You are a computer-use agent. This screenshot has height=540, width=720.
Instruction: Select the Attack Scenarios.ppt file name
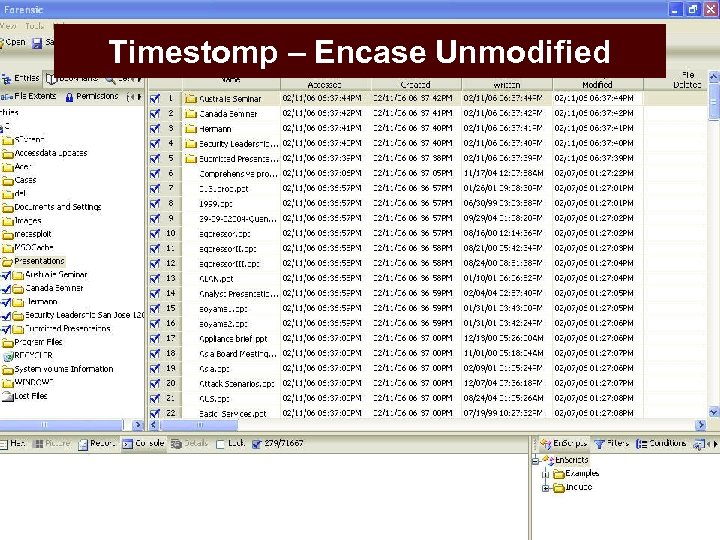237,384
